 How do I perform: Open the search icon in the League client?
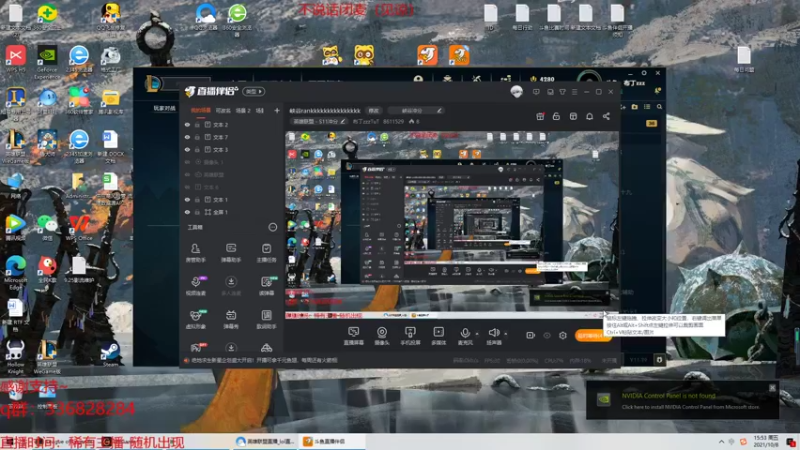(659, 107)
